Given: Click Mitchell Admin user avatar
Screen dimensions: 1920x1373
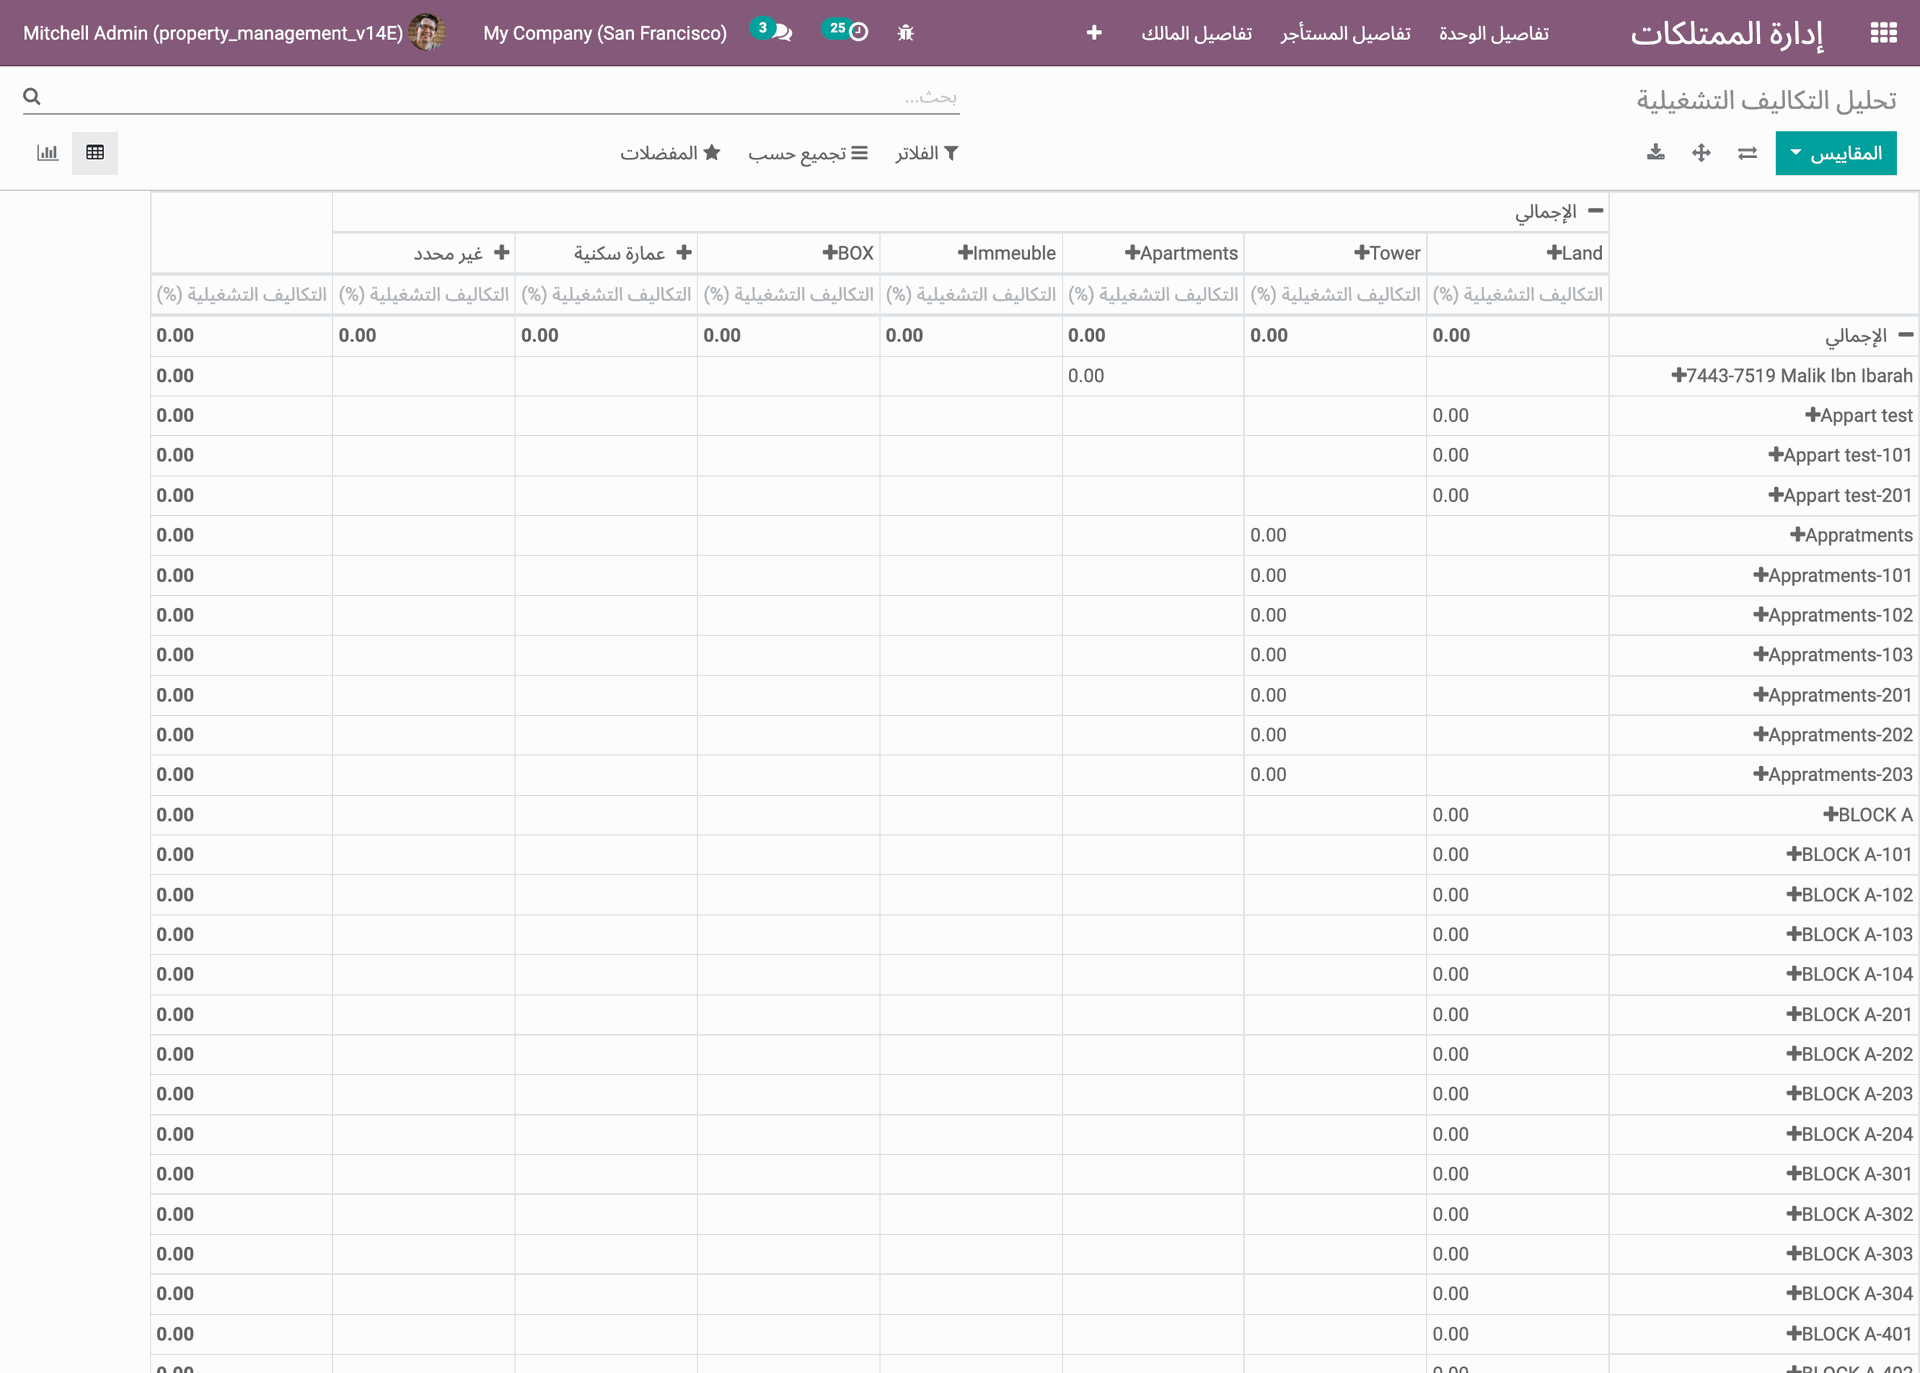Looking at the screenshot, I should [427, 33].
